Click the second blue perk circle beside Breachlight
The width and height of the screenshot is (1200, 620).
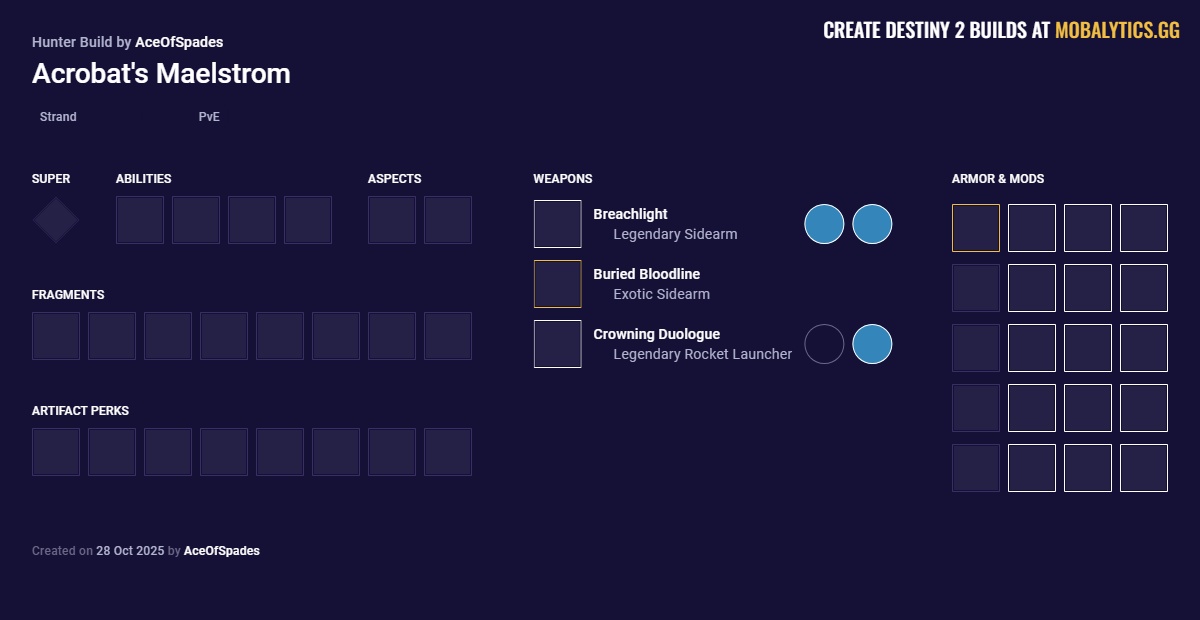coord(872,224)
